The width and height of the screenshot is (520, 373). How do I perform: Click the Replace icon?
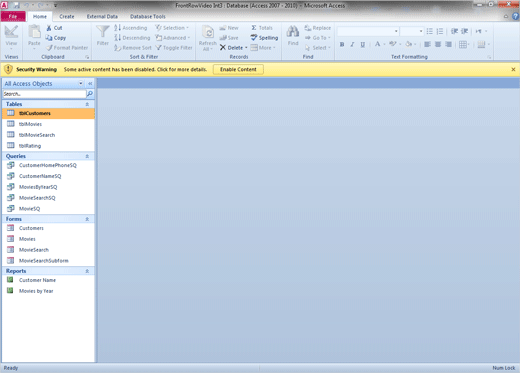(x=308, y=28)
